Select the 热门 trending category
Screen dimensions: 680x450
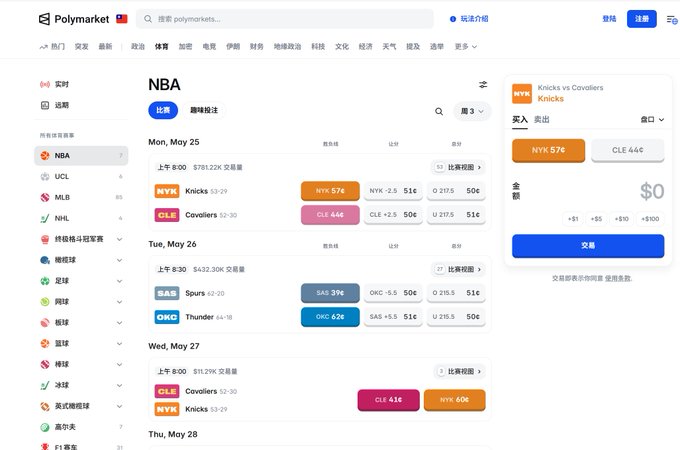click(52, 46)
